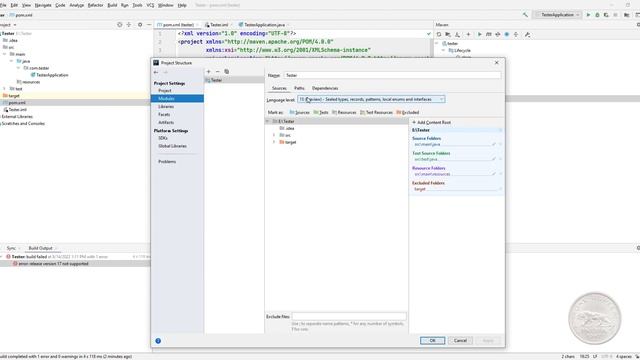Click the Maven toggle offline mode icon
Viewport: 640px width, 360px height.
tap(498, 35)
